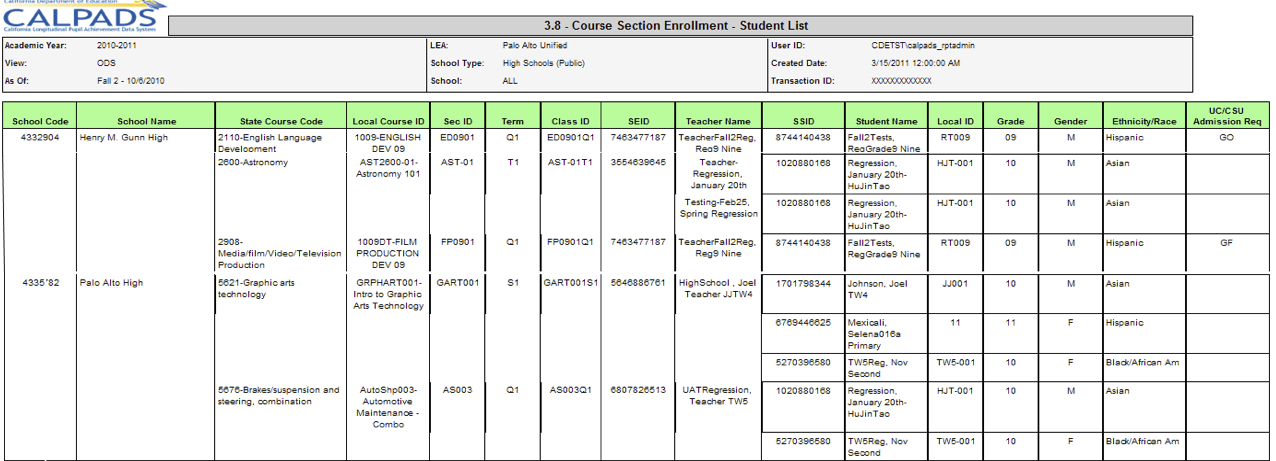
Task: Select the UATRegression, Teacher TW5 cell
Action: pyautogui.click(x=714, y=396)
